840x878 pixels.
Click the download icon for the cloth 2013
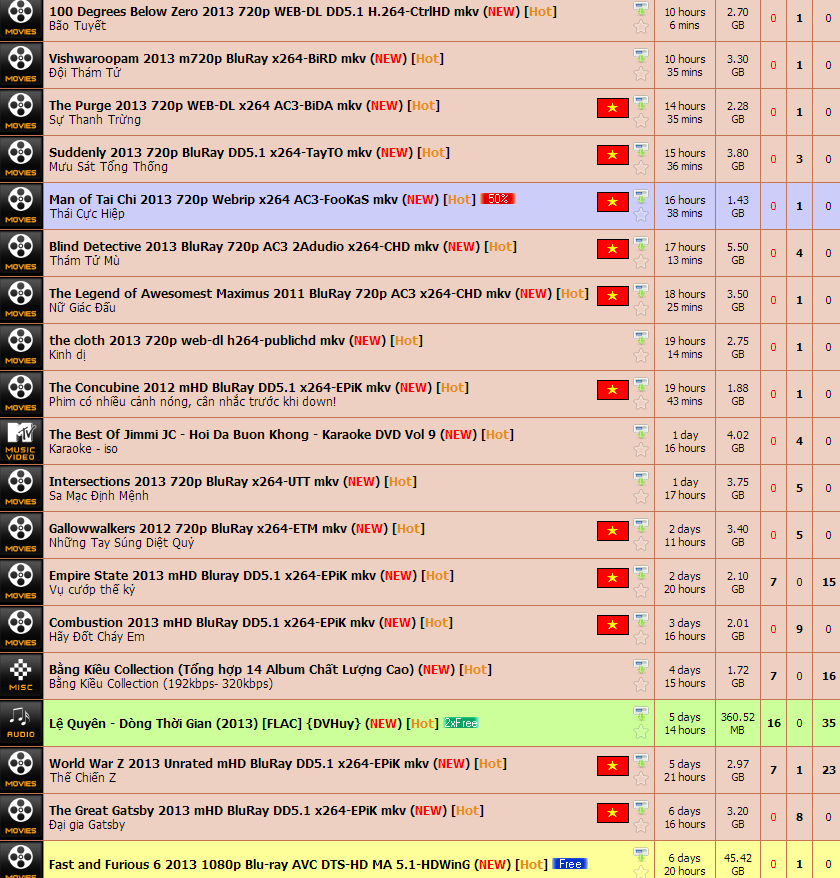(641, 338)
